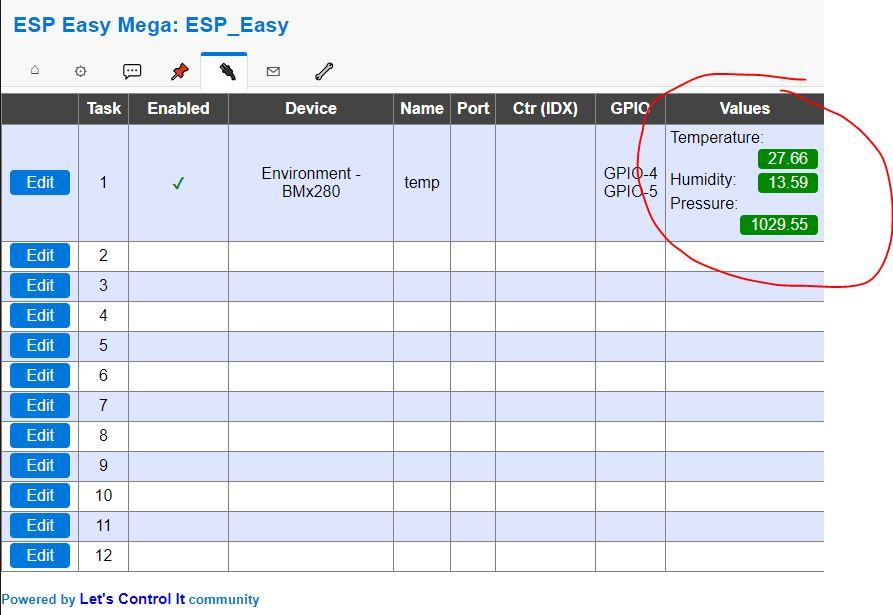893x615 pixels.
Task: Open the Tools wrench tab
Action: 324,71
